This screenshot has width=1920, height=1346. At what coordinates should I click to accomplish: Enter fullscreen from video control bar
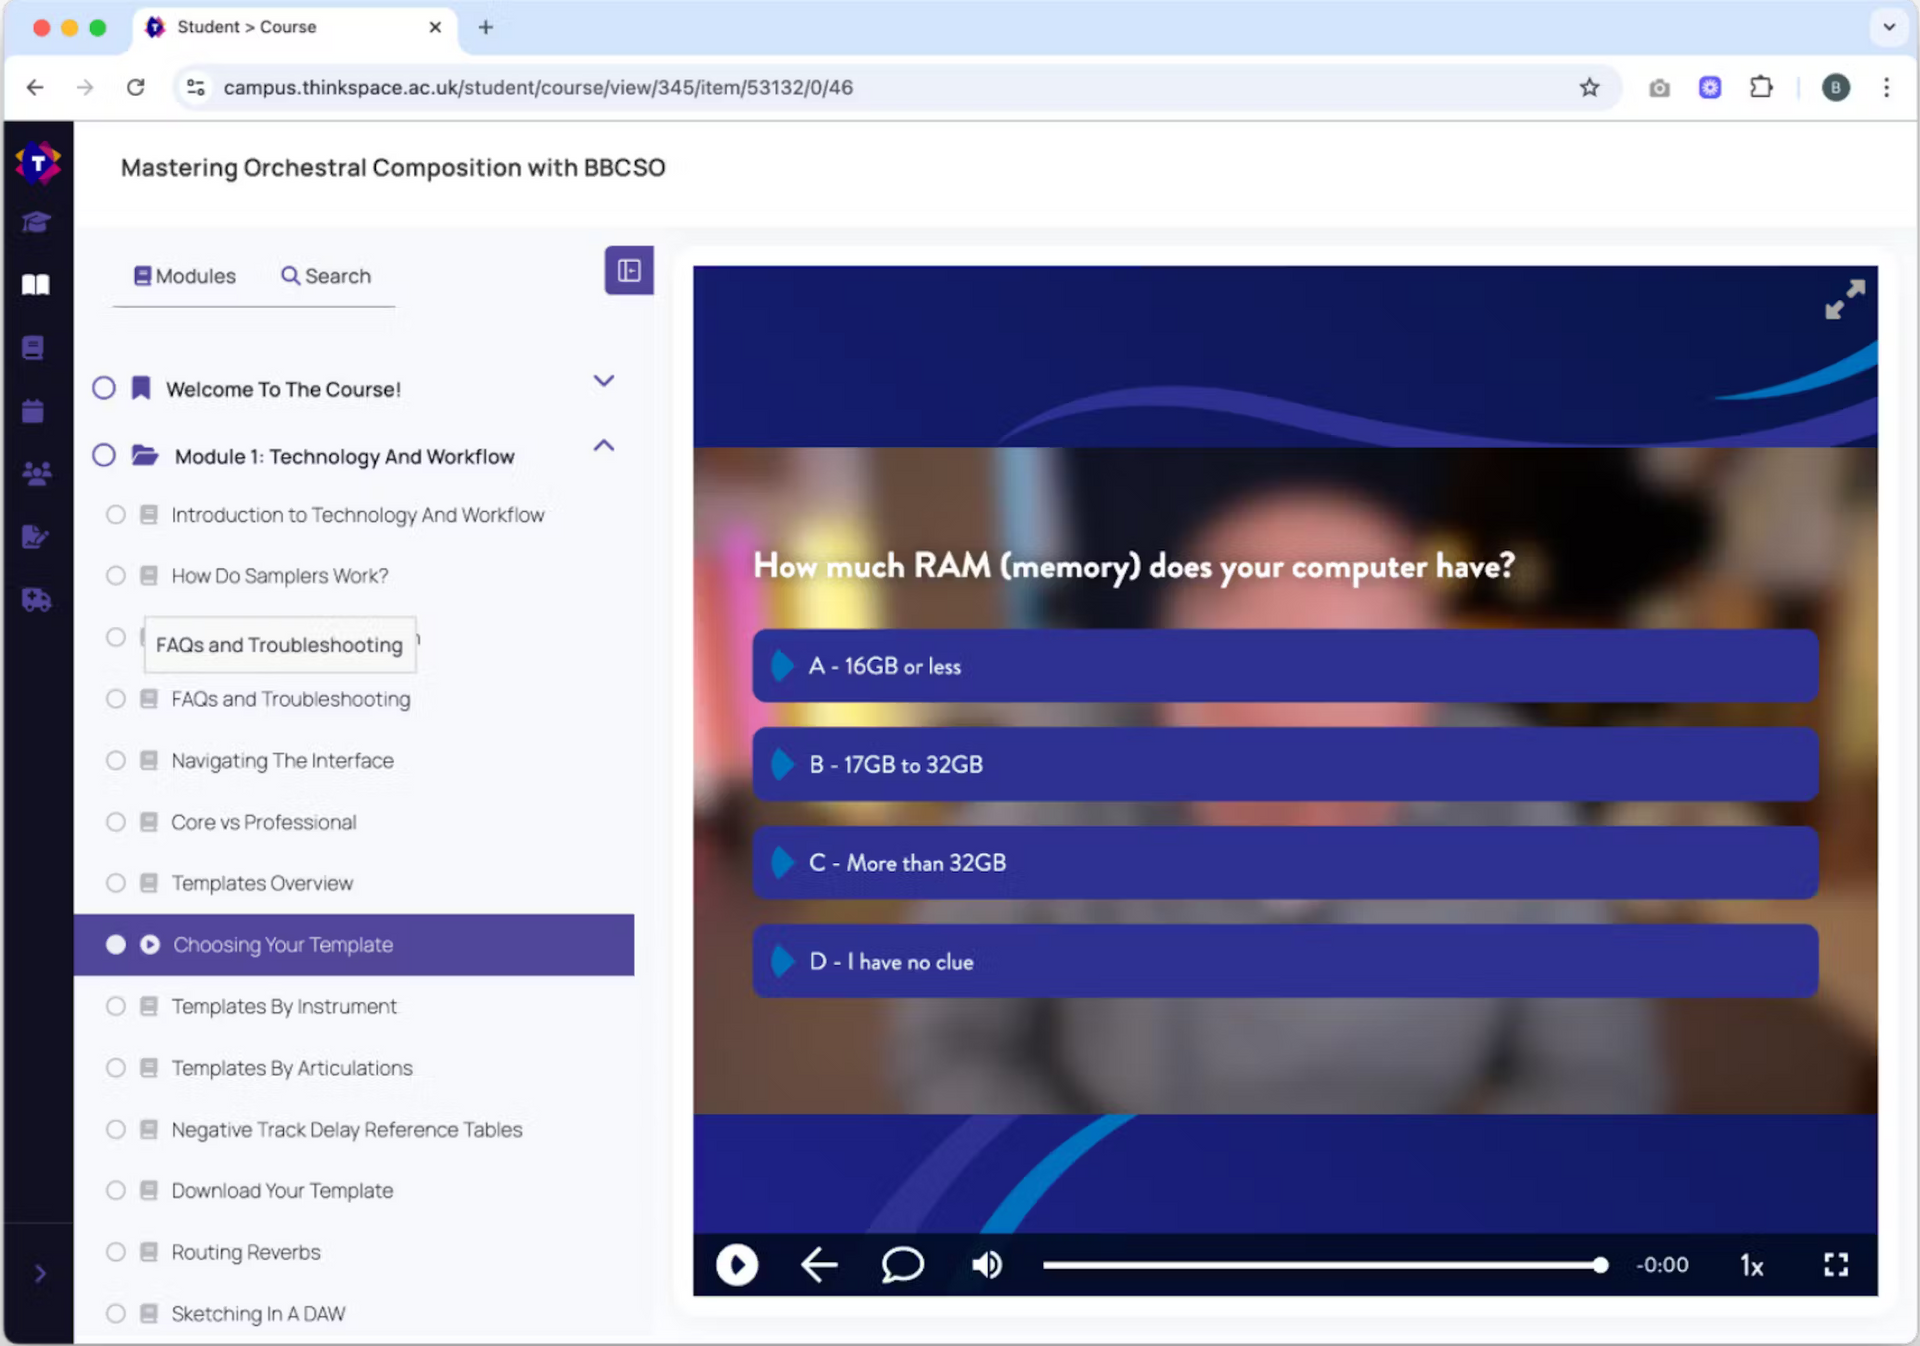coord(1835,1265)
